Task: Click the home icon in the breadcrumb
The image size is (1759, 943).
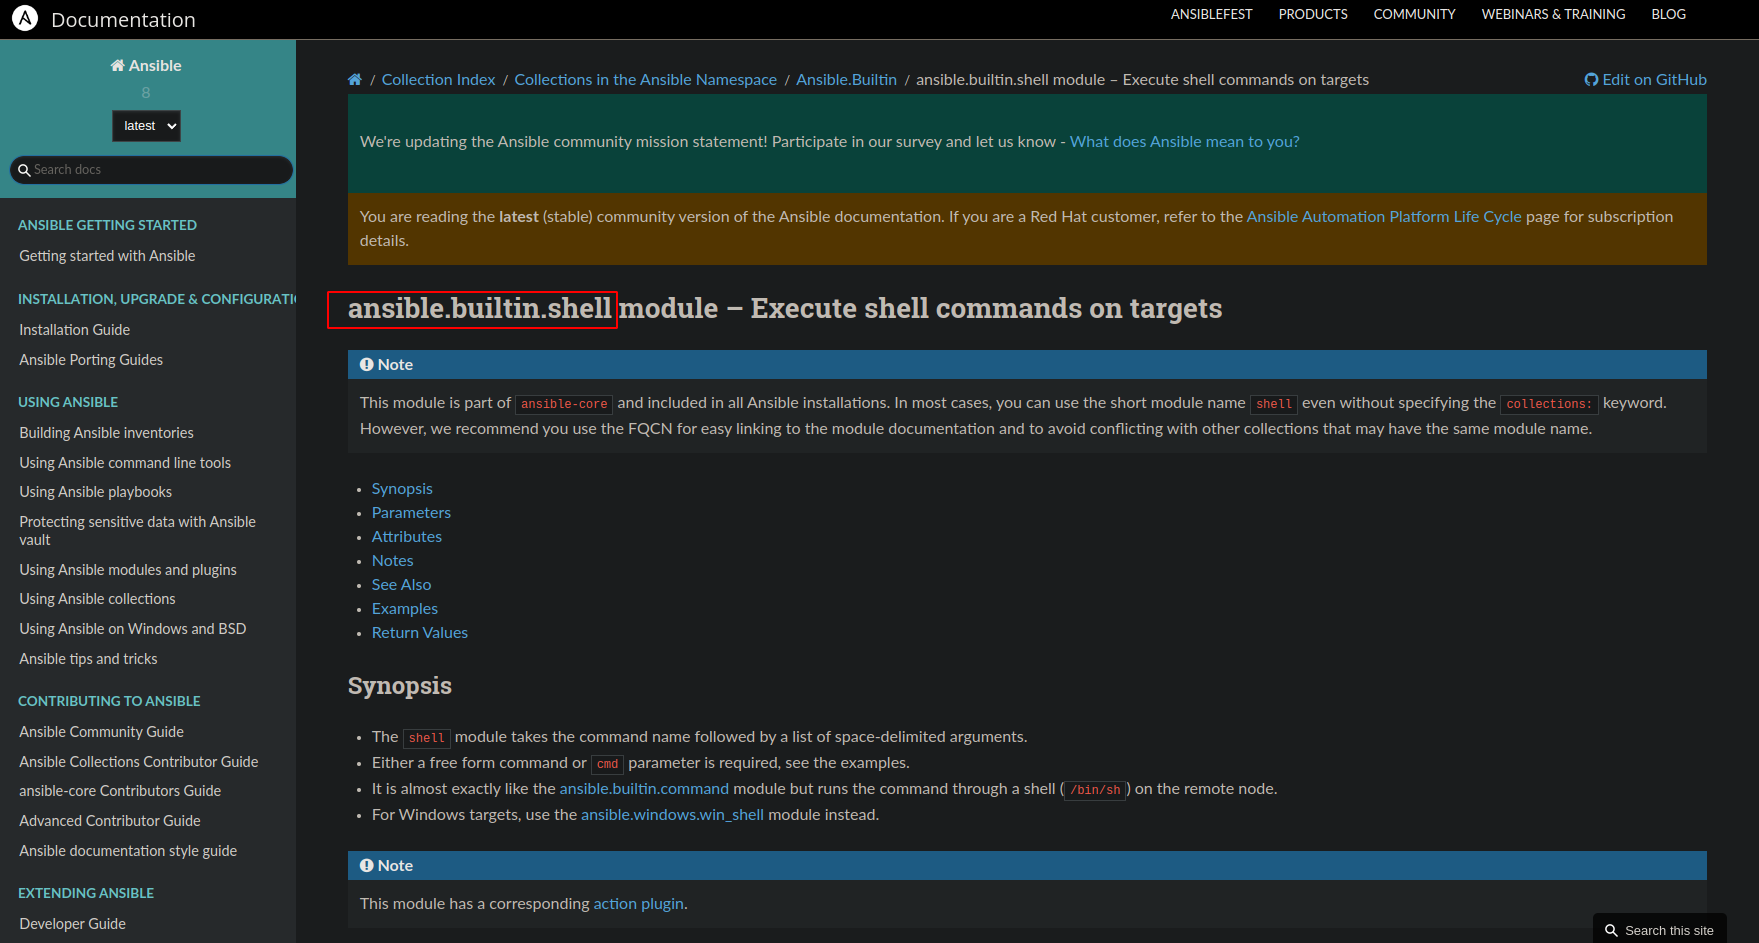Action: 355,80
